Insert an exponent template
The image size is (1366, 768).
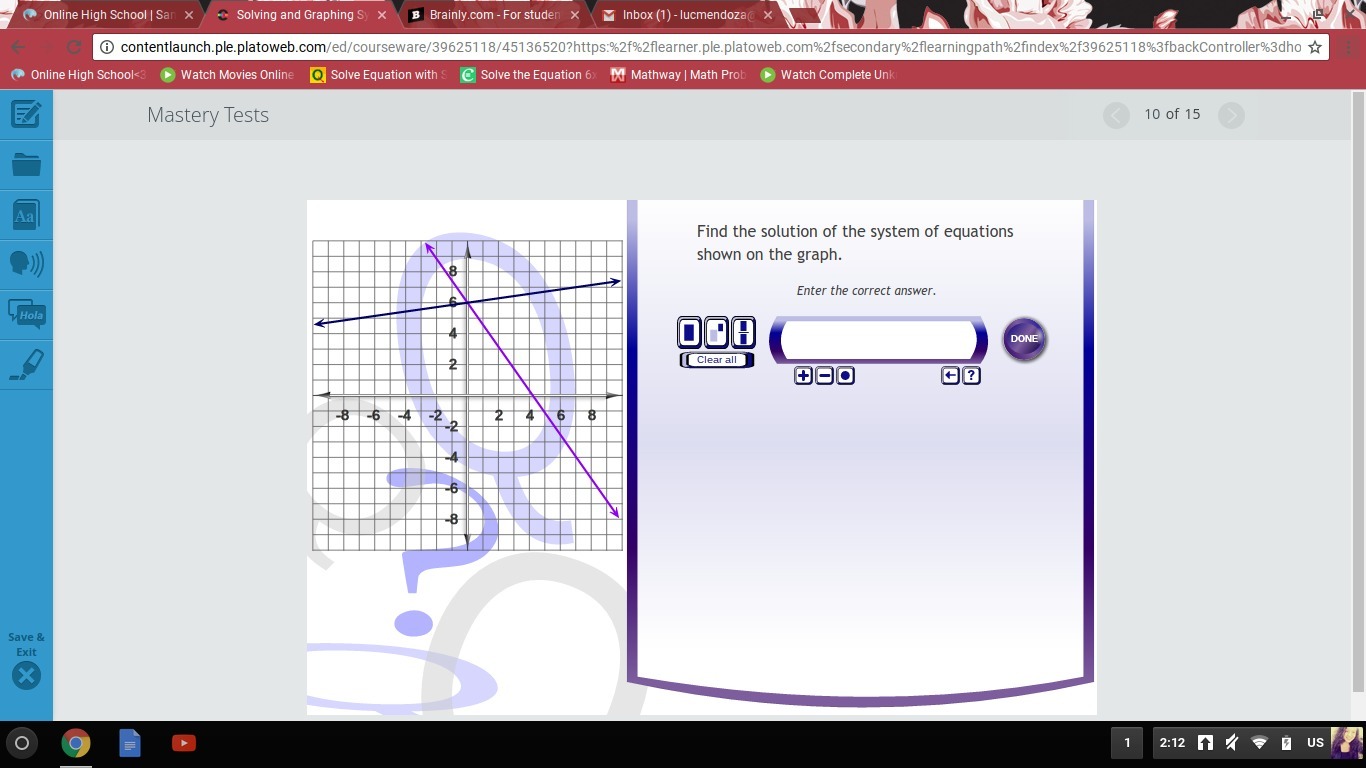click(x=716, y=332)
